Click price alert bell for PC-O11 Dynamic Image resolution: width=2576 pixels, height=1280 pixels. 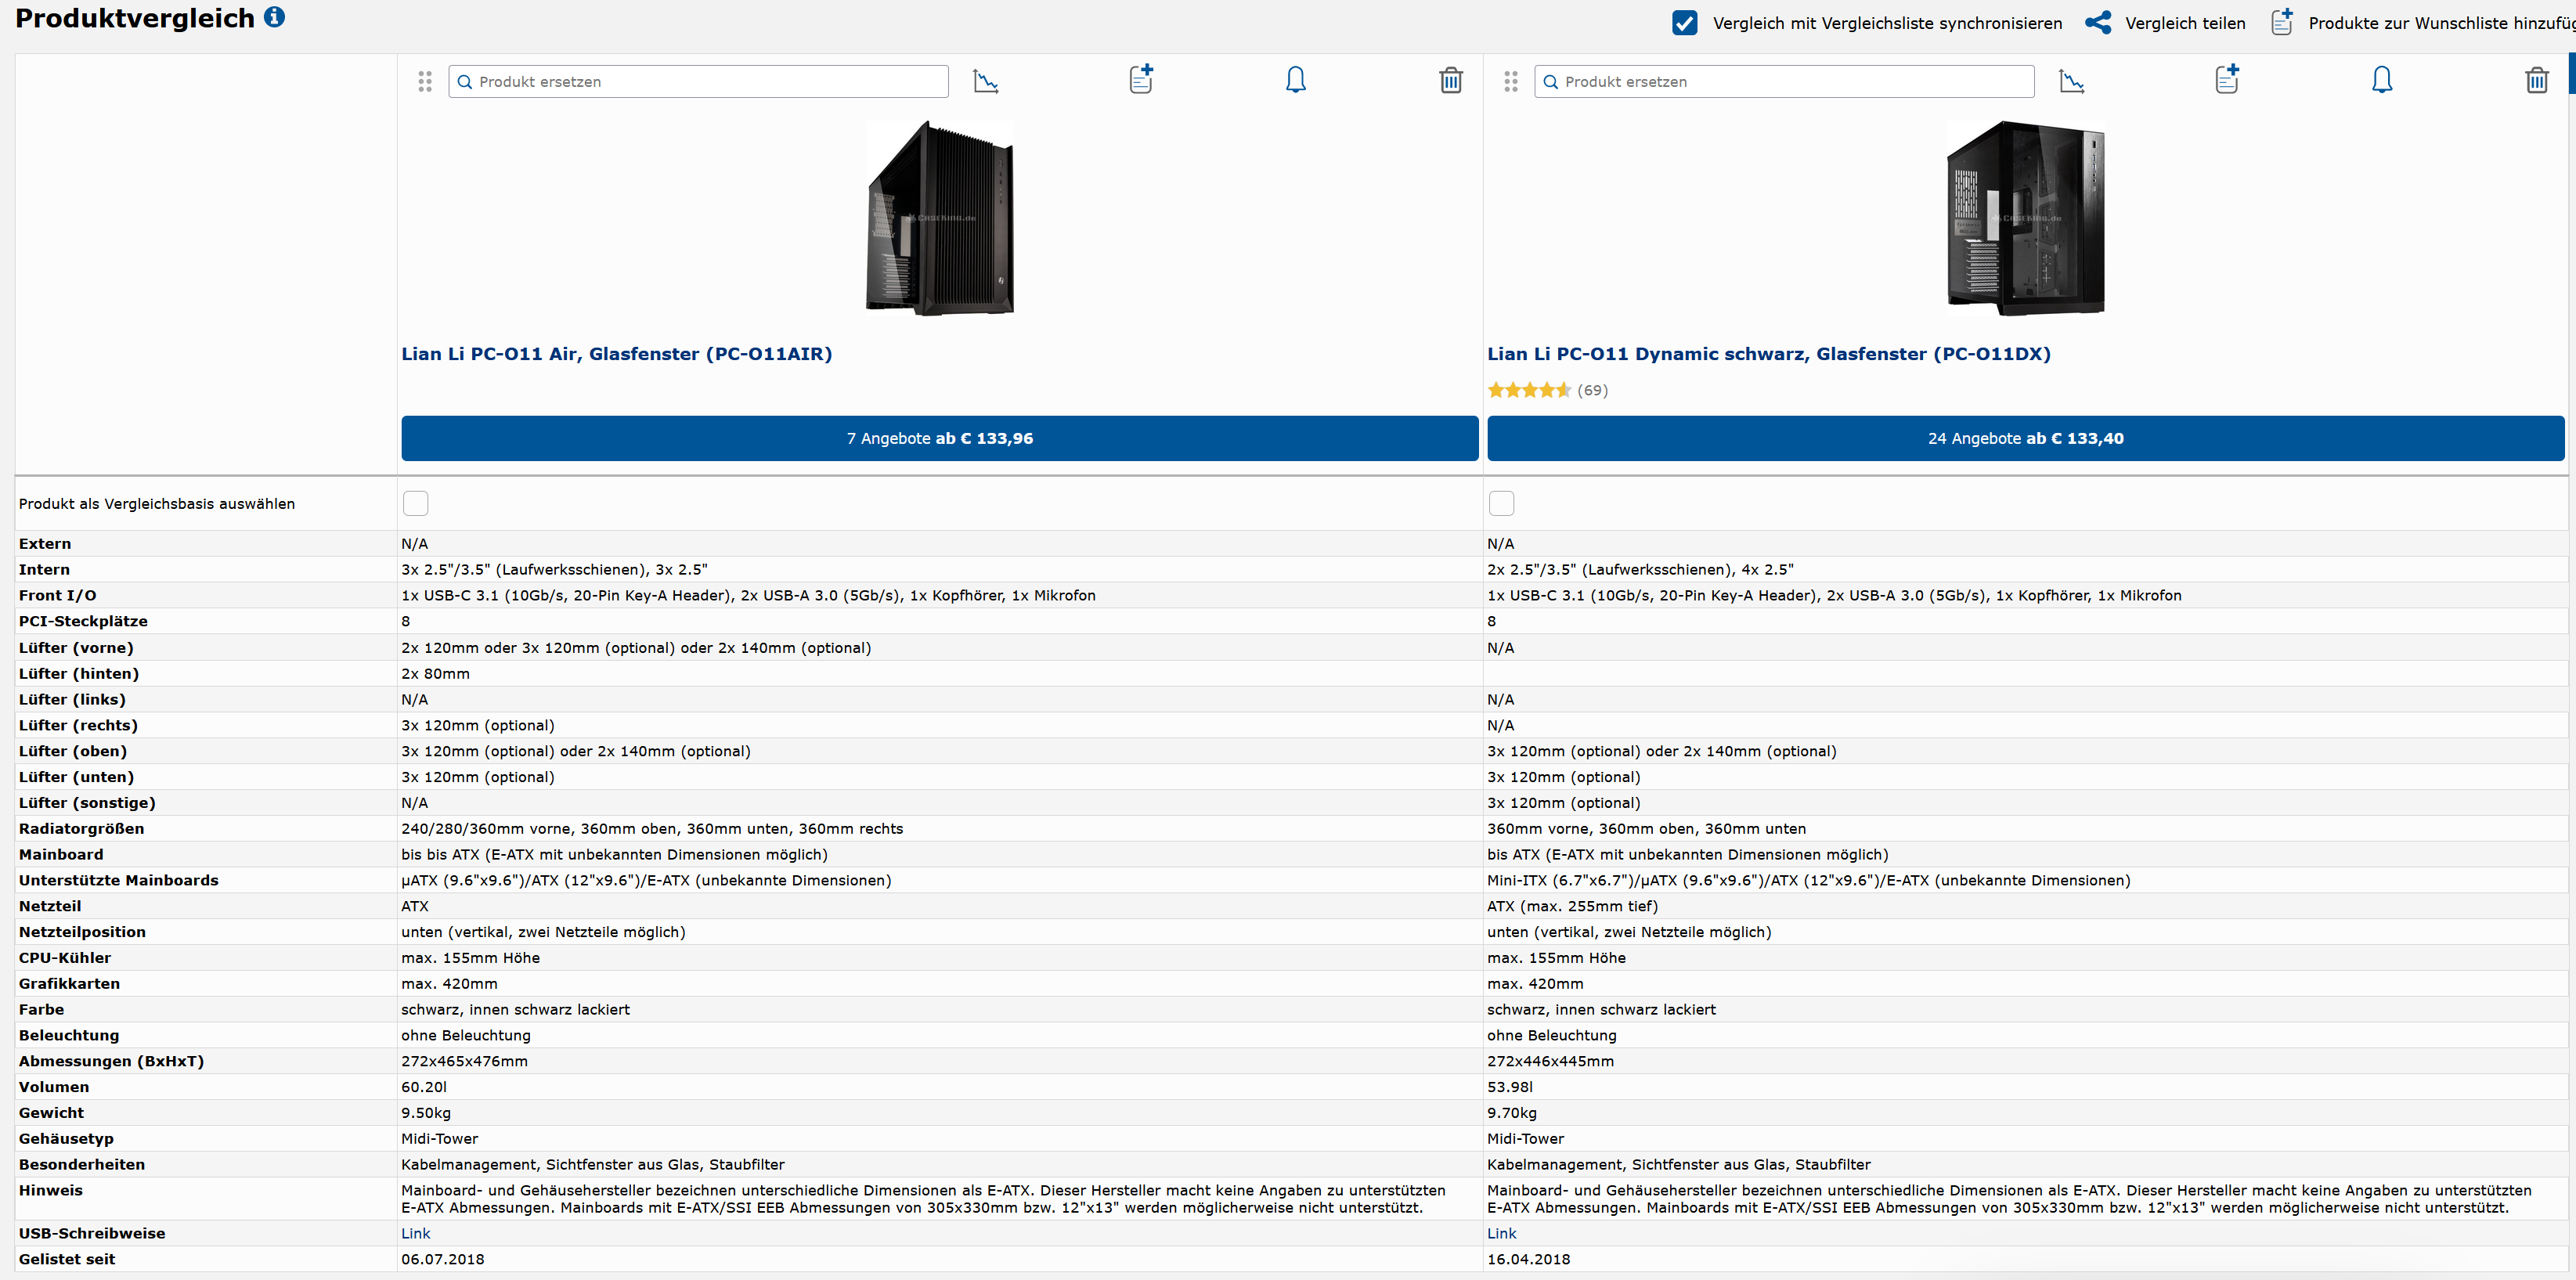point(2381,80)
